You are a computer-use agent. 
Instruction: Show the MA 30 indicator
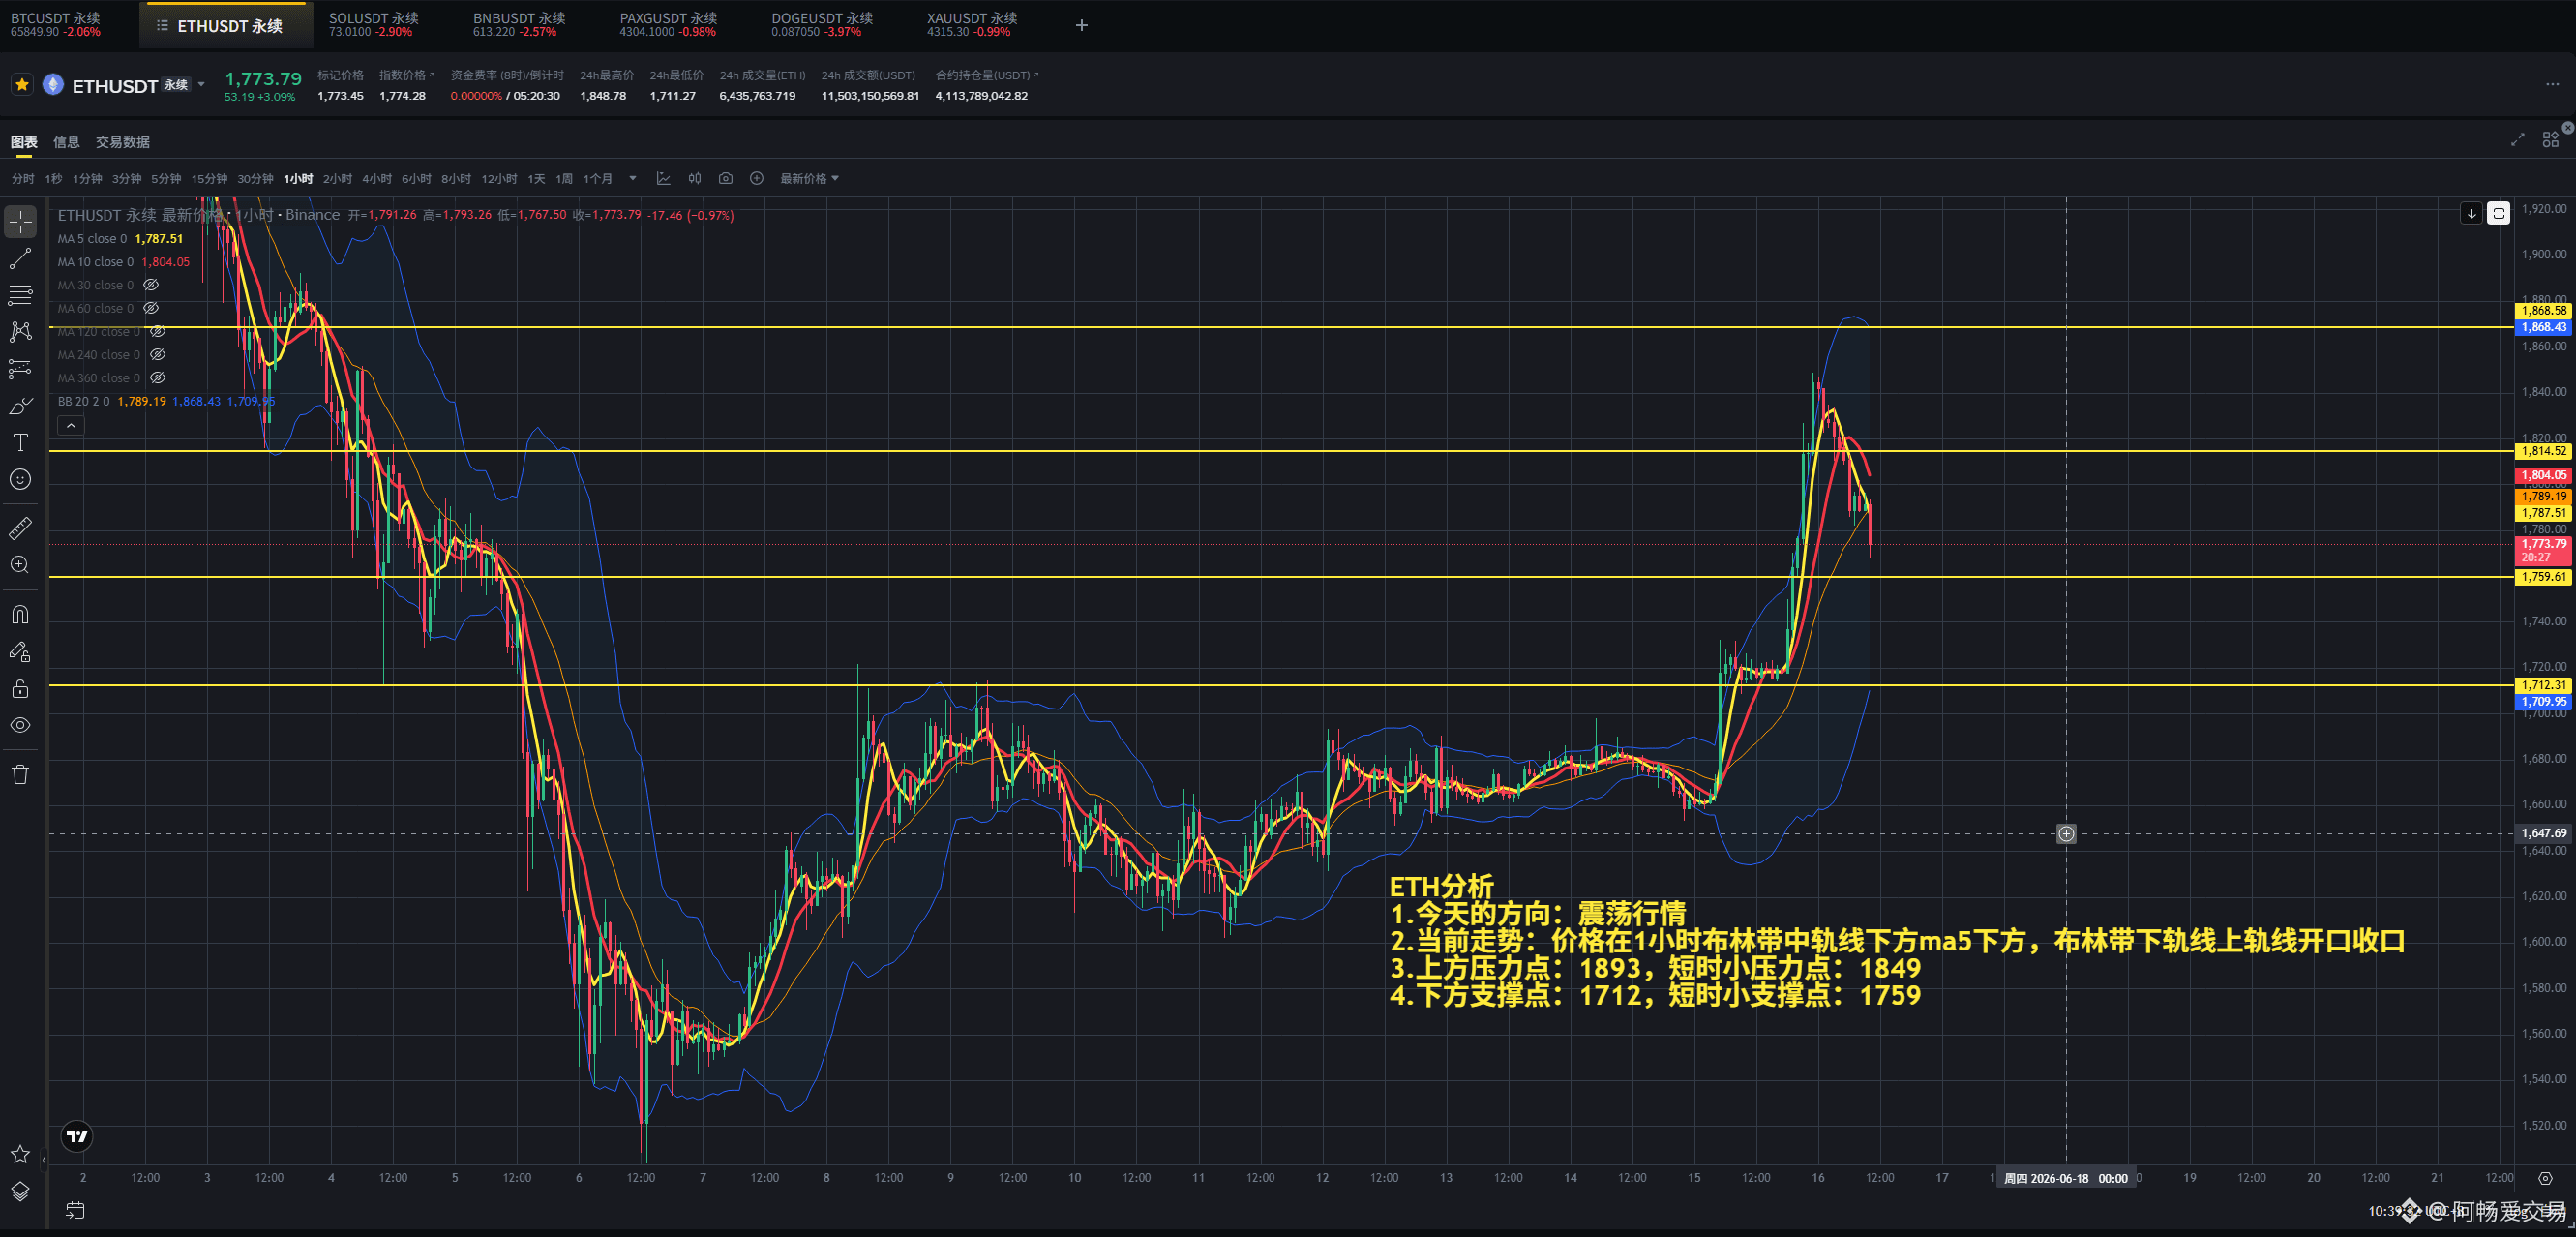pyautogui.click(x=151, y=285)
